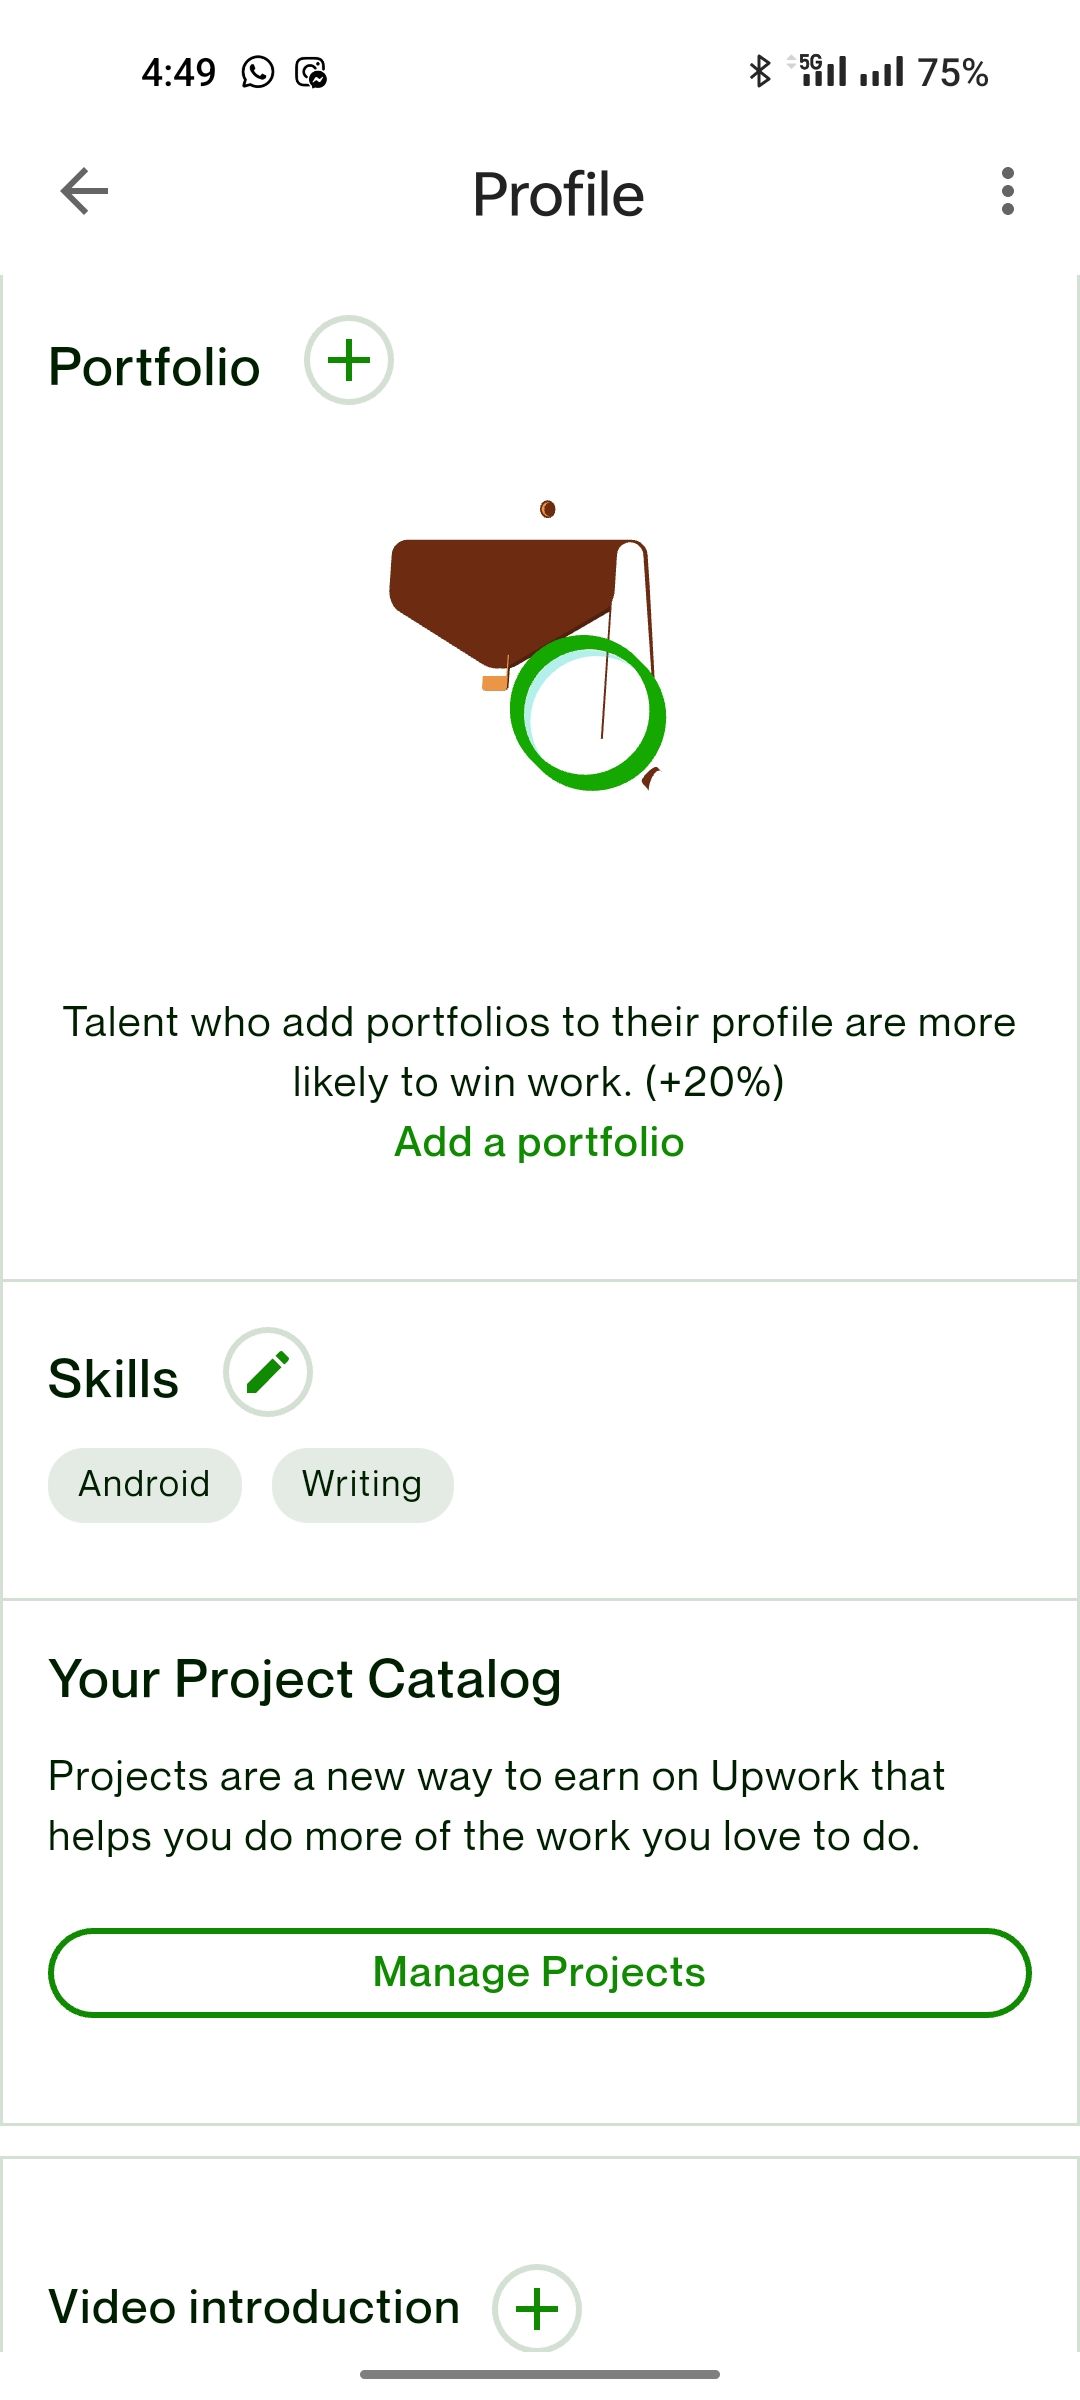Click the "Add a portfolio" link

[x=539, y=1142]
